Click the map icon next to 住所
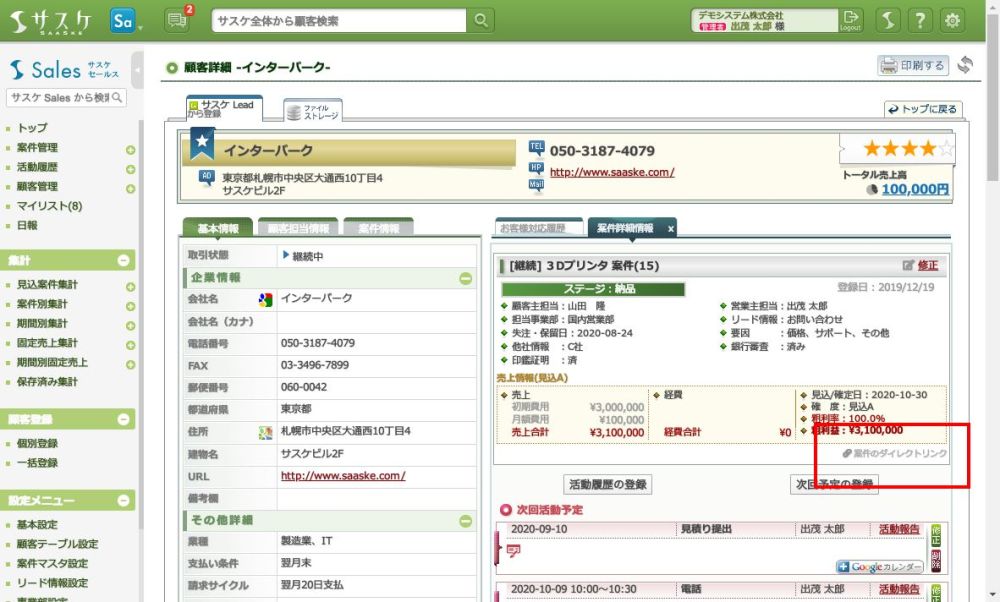Screen dimensions: 1000x602 point(265,432)
